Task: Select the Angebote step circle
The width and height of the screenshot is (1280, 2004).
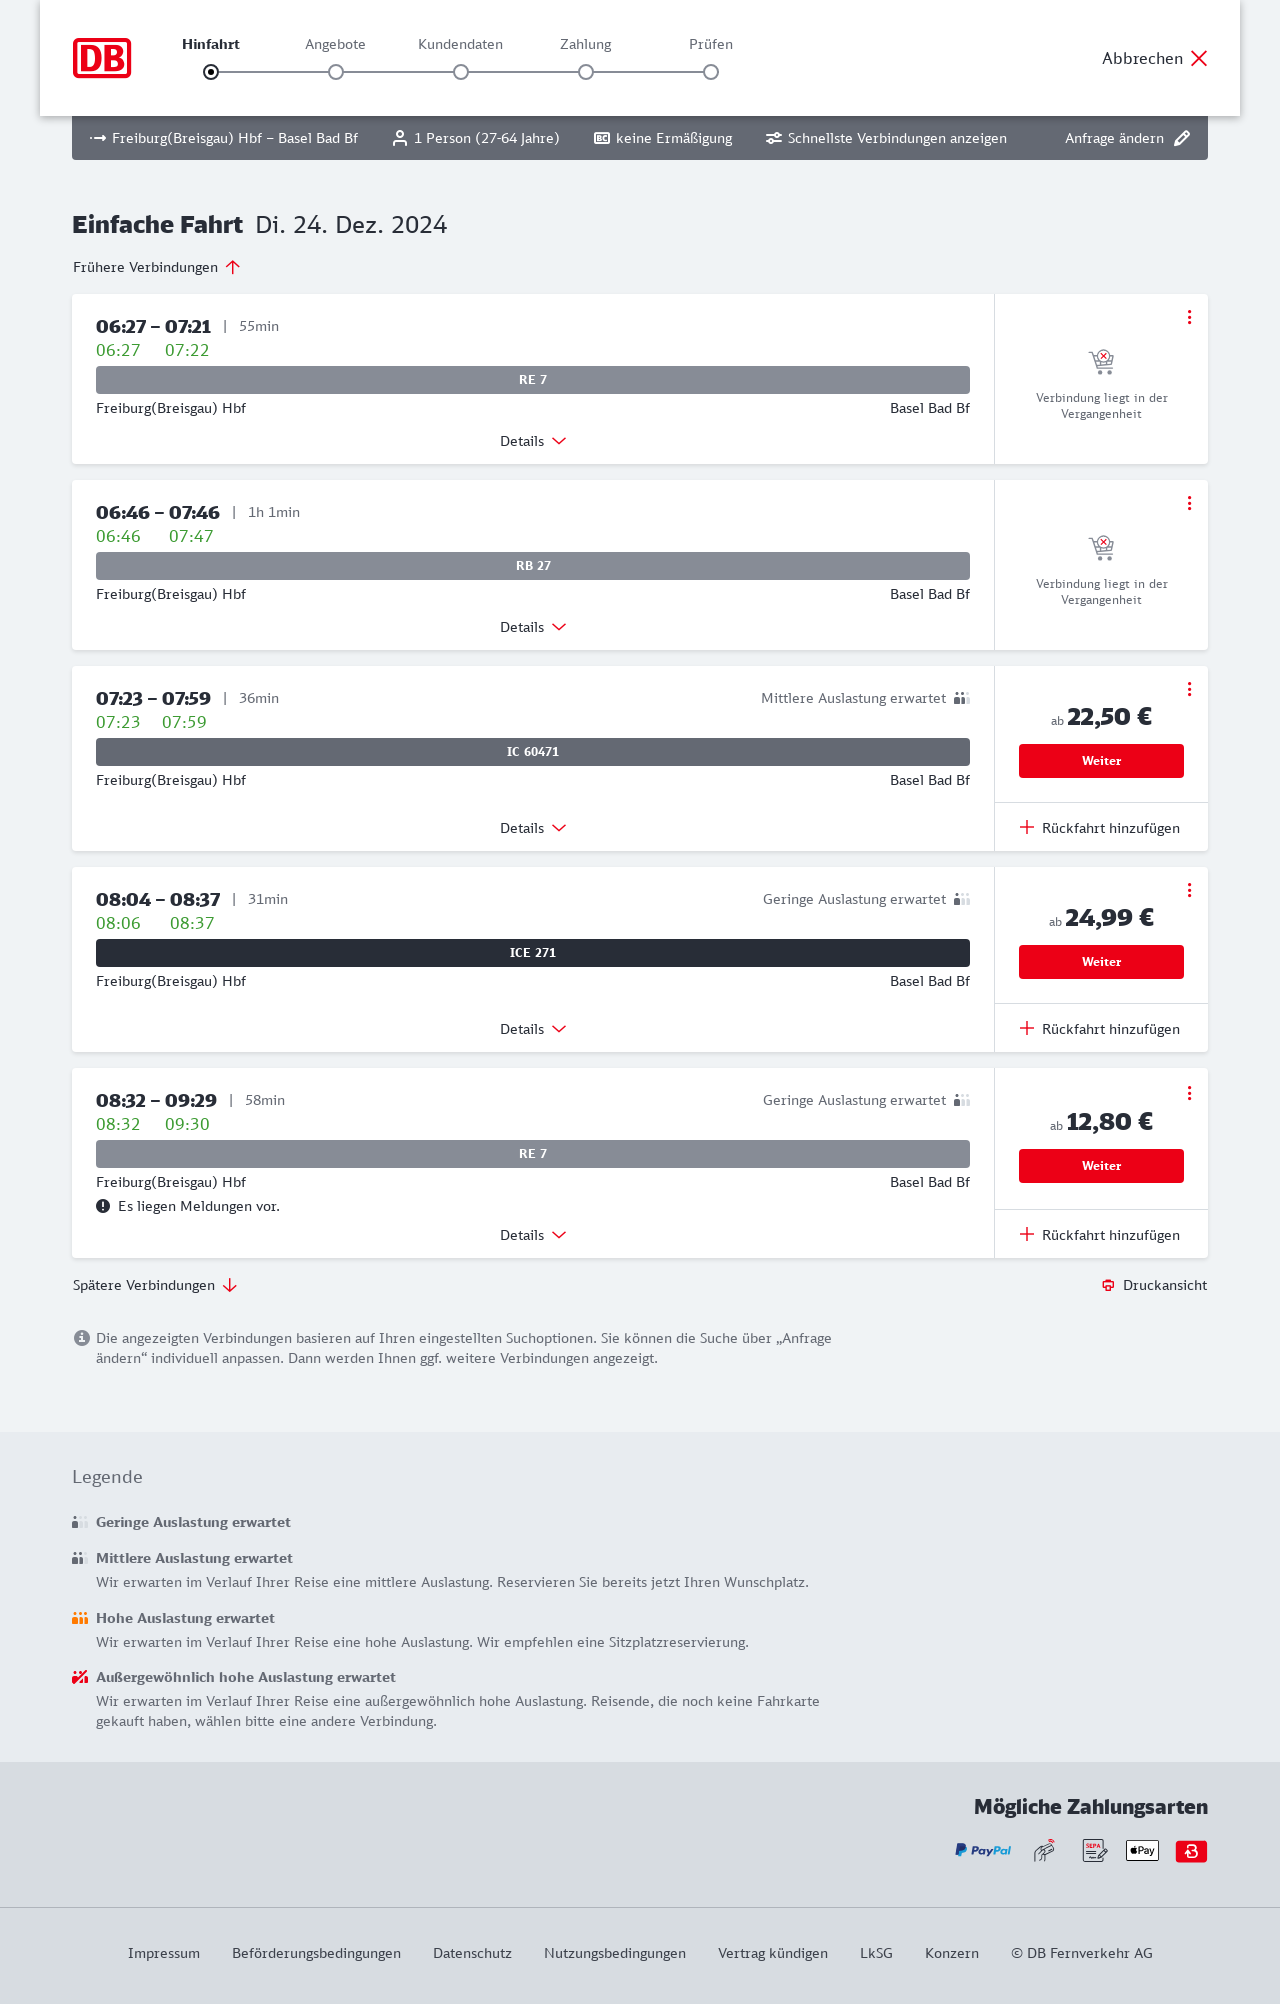Action: tap(336, 72)
